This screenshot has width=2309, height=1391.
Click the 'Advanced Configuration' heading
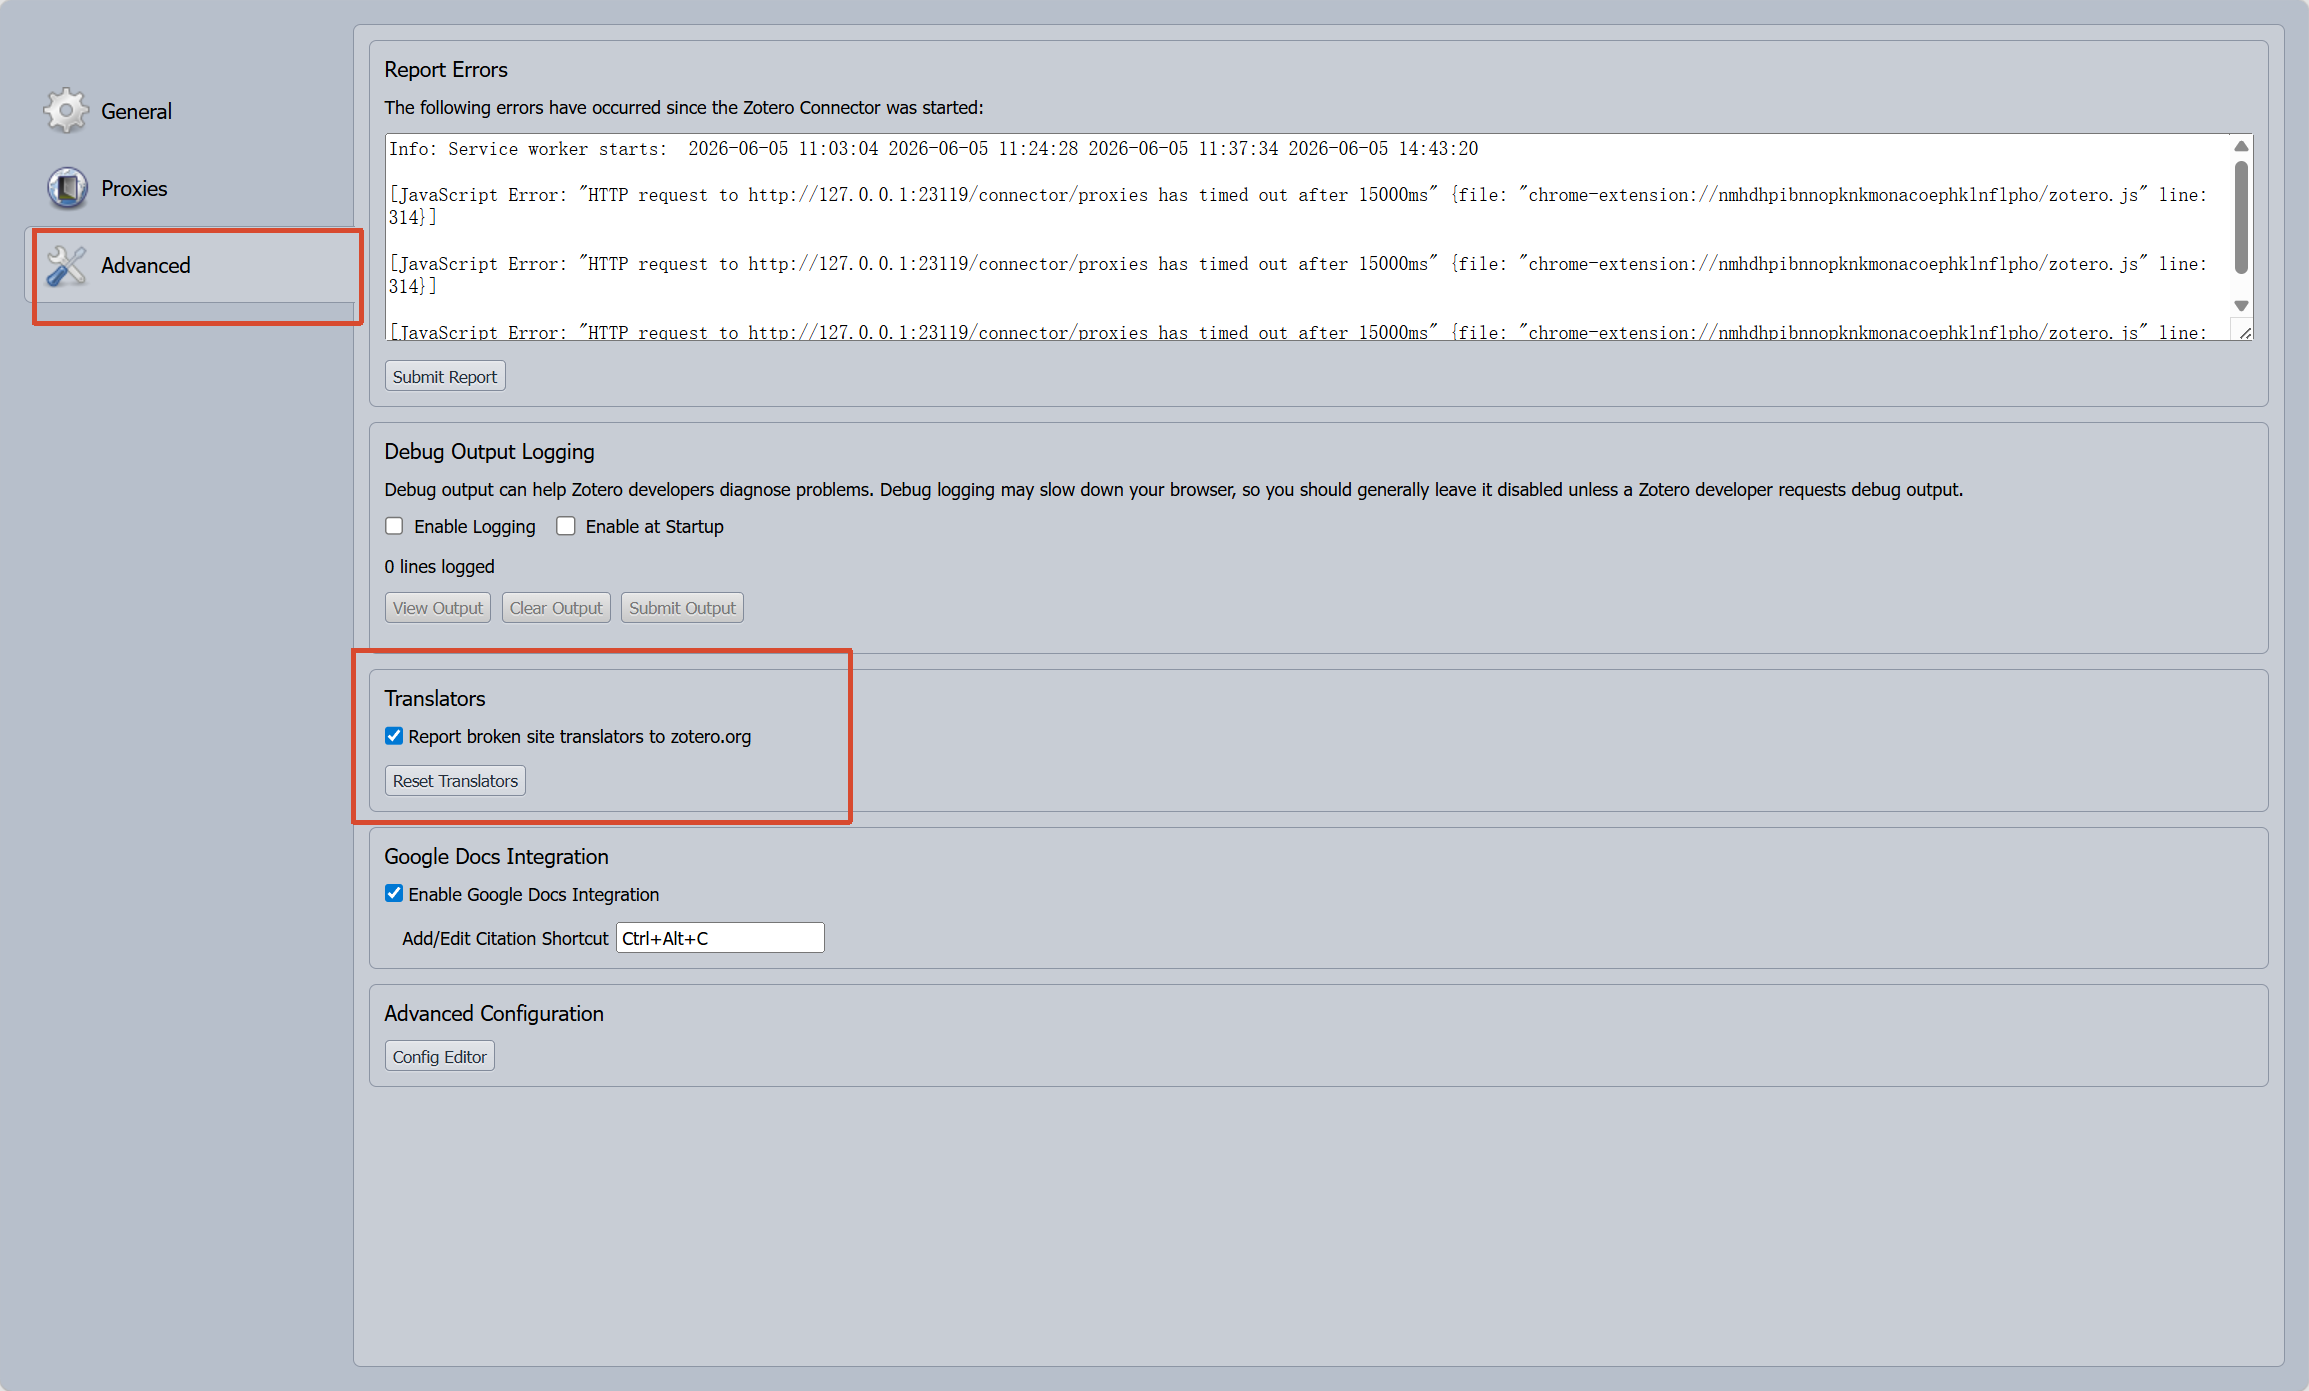click(x=494, y=1013)
